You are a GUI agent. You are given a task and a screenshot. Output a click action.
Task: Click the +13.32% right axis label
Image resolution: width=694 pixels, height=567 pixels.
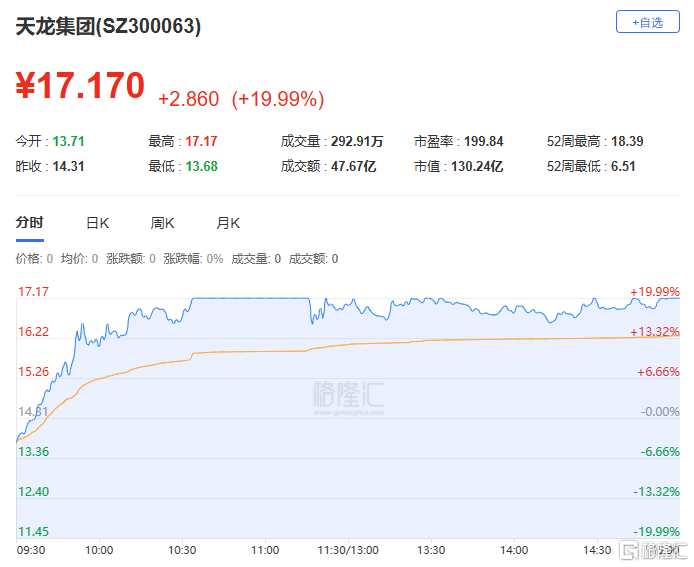tap(654, 332)
